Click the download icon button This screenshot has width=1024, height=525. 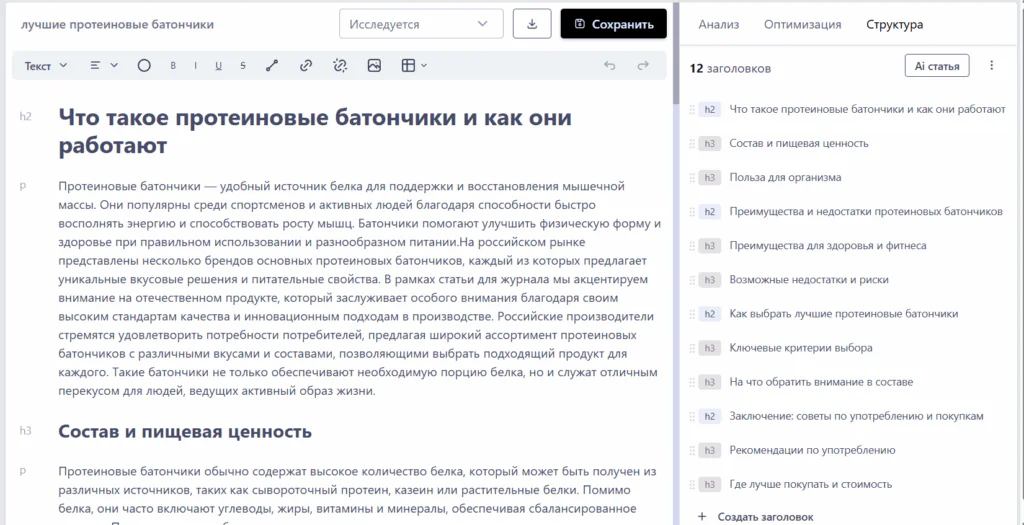click(x=532, y=24)
